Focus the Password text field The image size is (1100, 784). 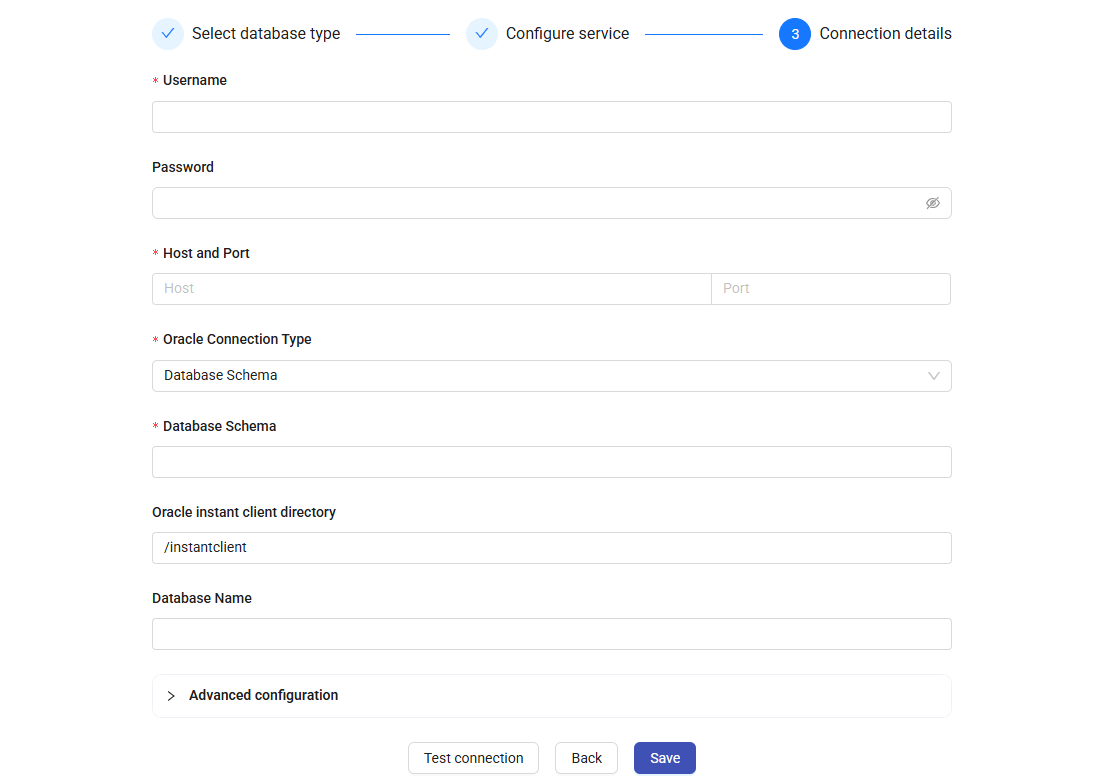pyautogui.click(x=535, y=203)
